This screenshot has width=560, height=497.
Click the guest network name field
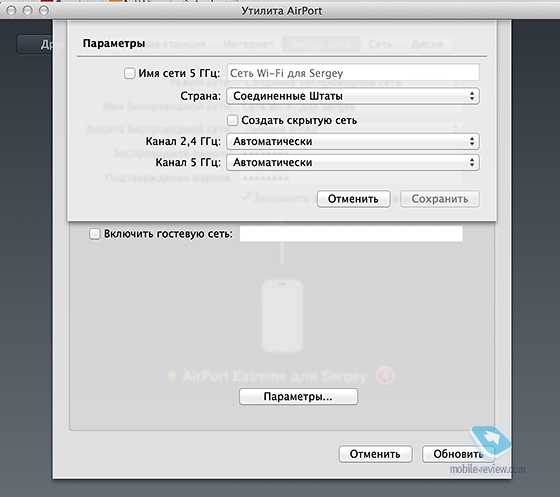pyautogui.click(x=351, y=234)
